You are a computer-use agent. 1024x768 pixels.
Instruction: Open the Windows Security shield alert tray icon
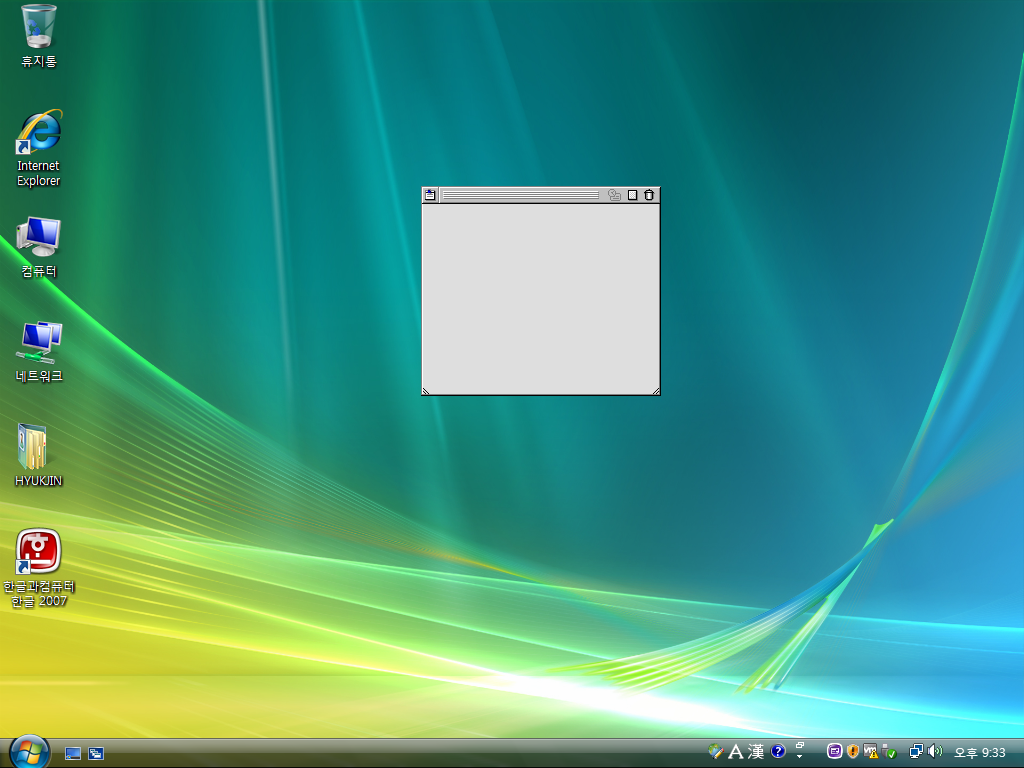852,751
